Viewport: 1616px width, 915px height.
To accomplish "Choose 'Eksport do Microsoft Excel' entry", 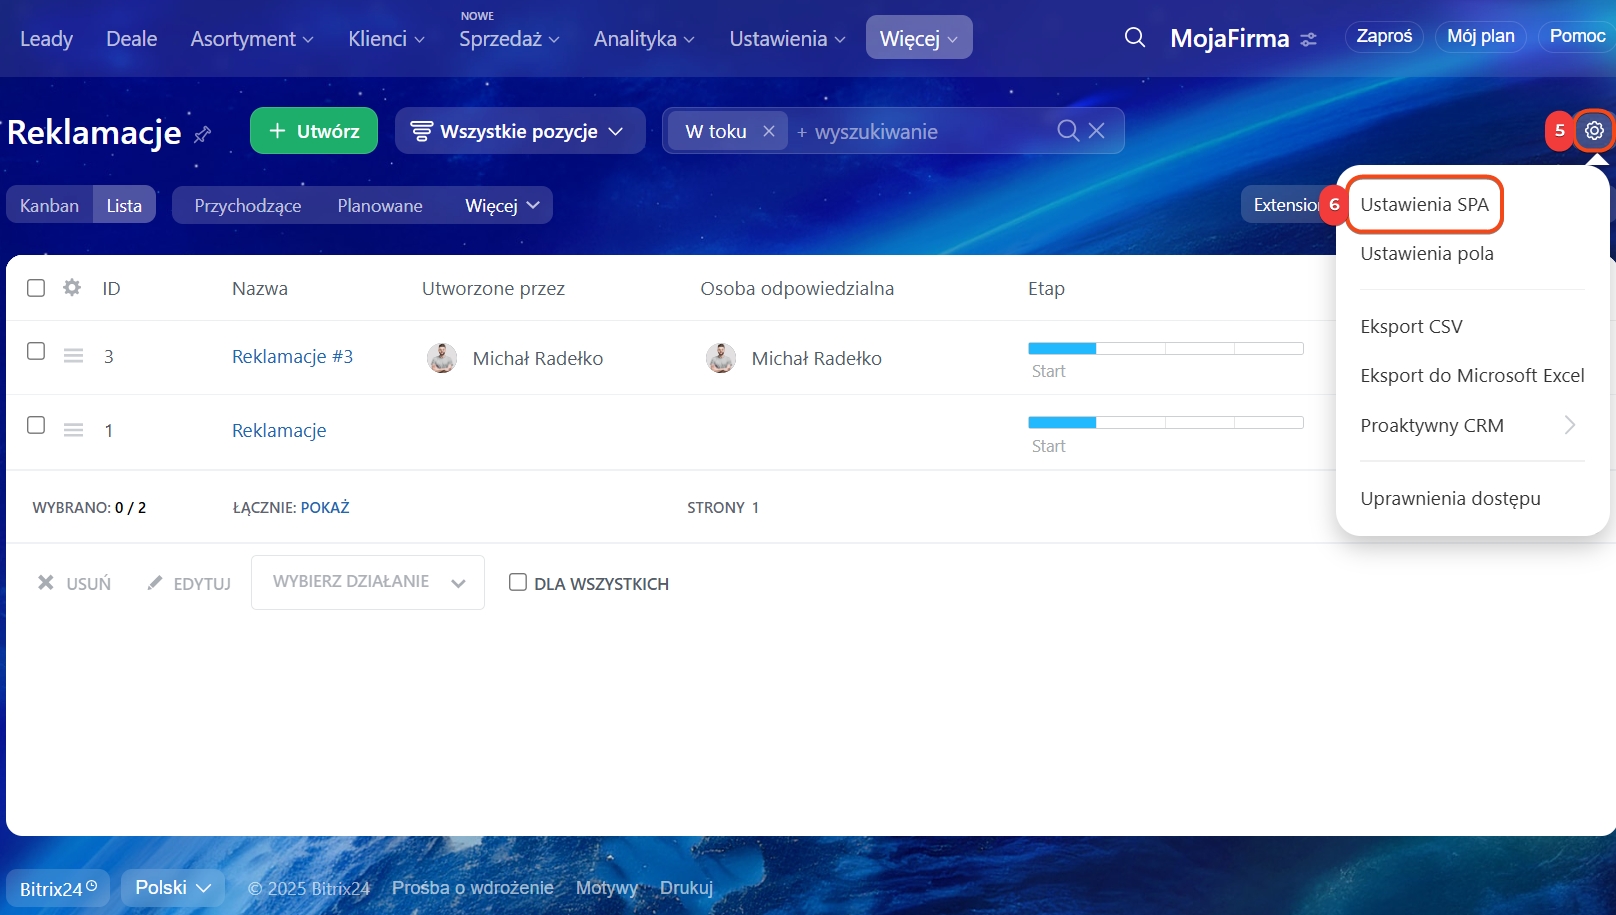I will (x=1472, y=375).
